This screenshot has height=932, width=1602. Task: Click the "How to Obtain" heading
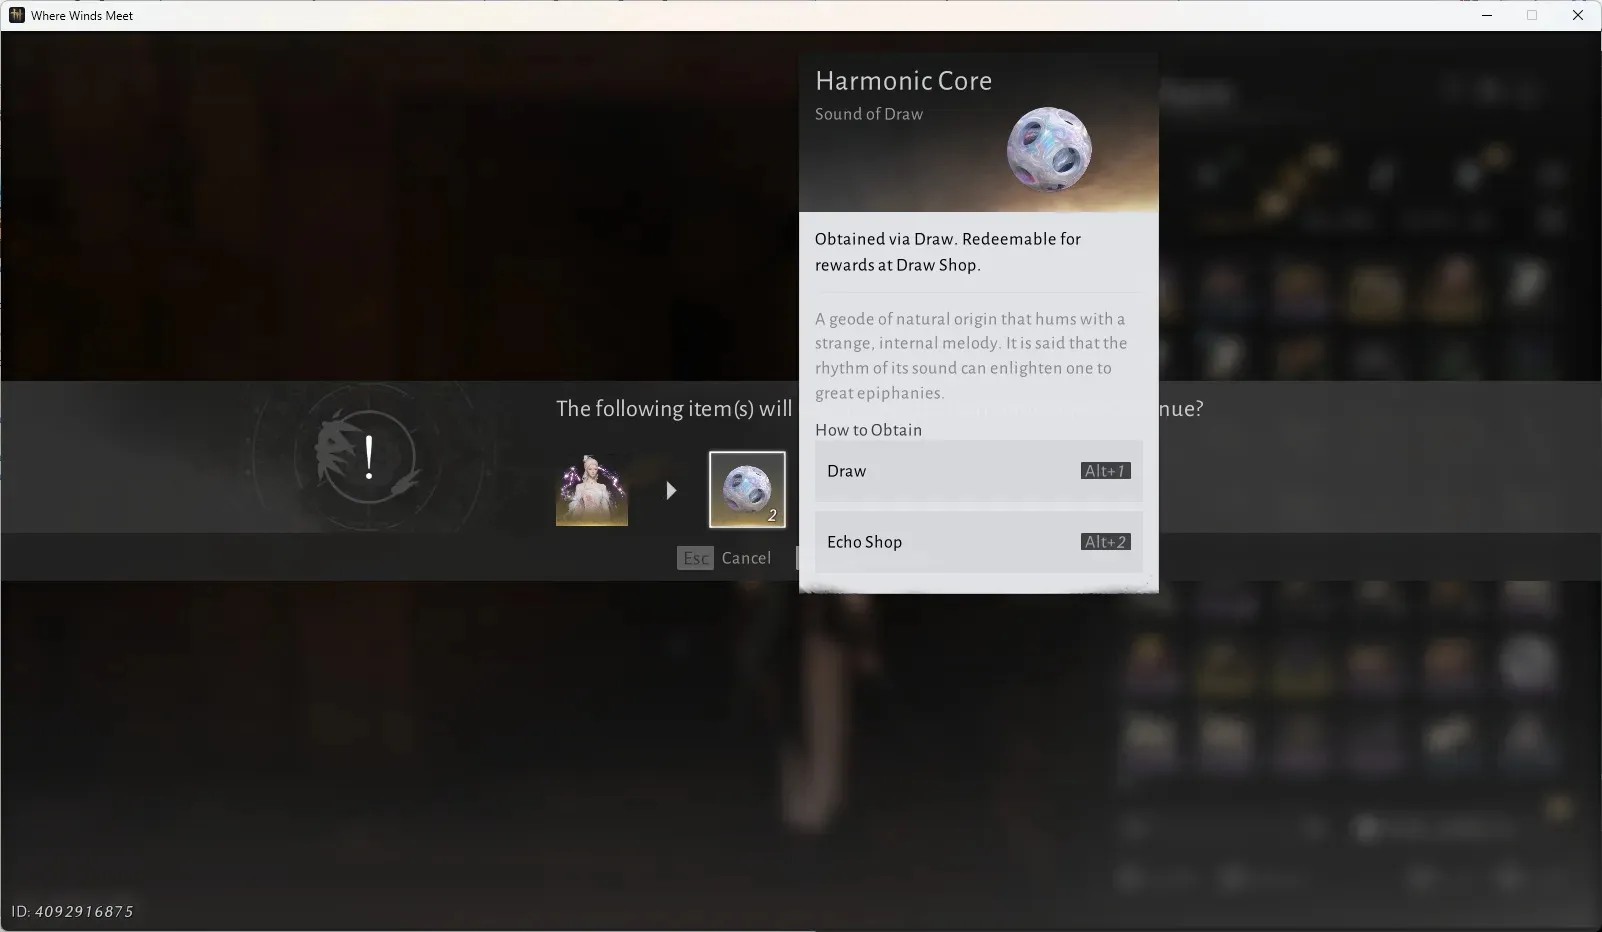tap(868, 430)
